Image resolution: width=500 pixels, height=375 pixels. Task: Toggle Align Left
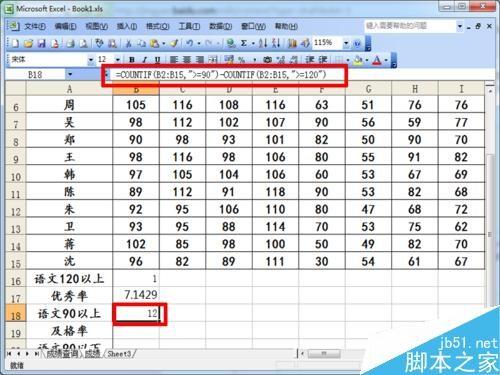pyautogui.click(x=174, y=60)
